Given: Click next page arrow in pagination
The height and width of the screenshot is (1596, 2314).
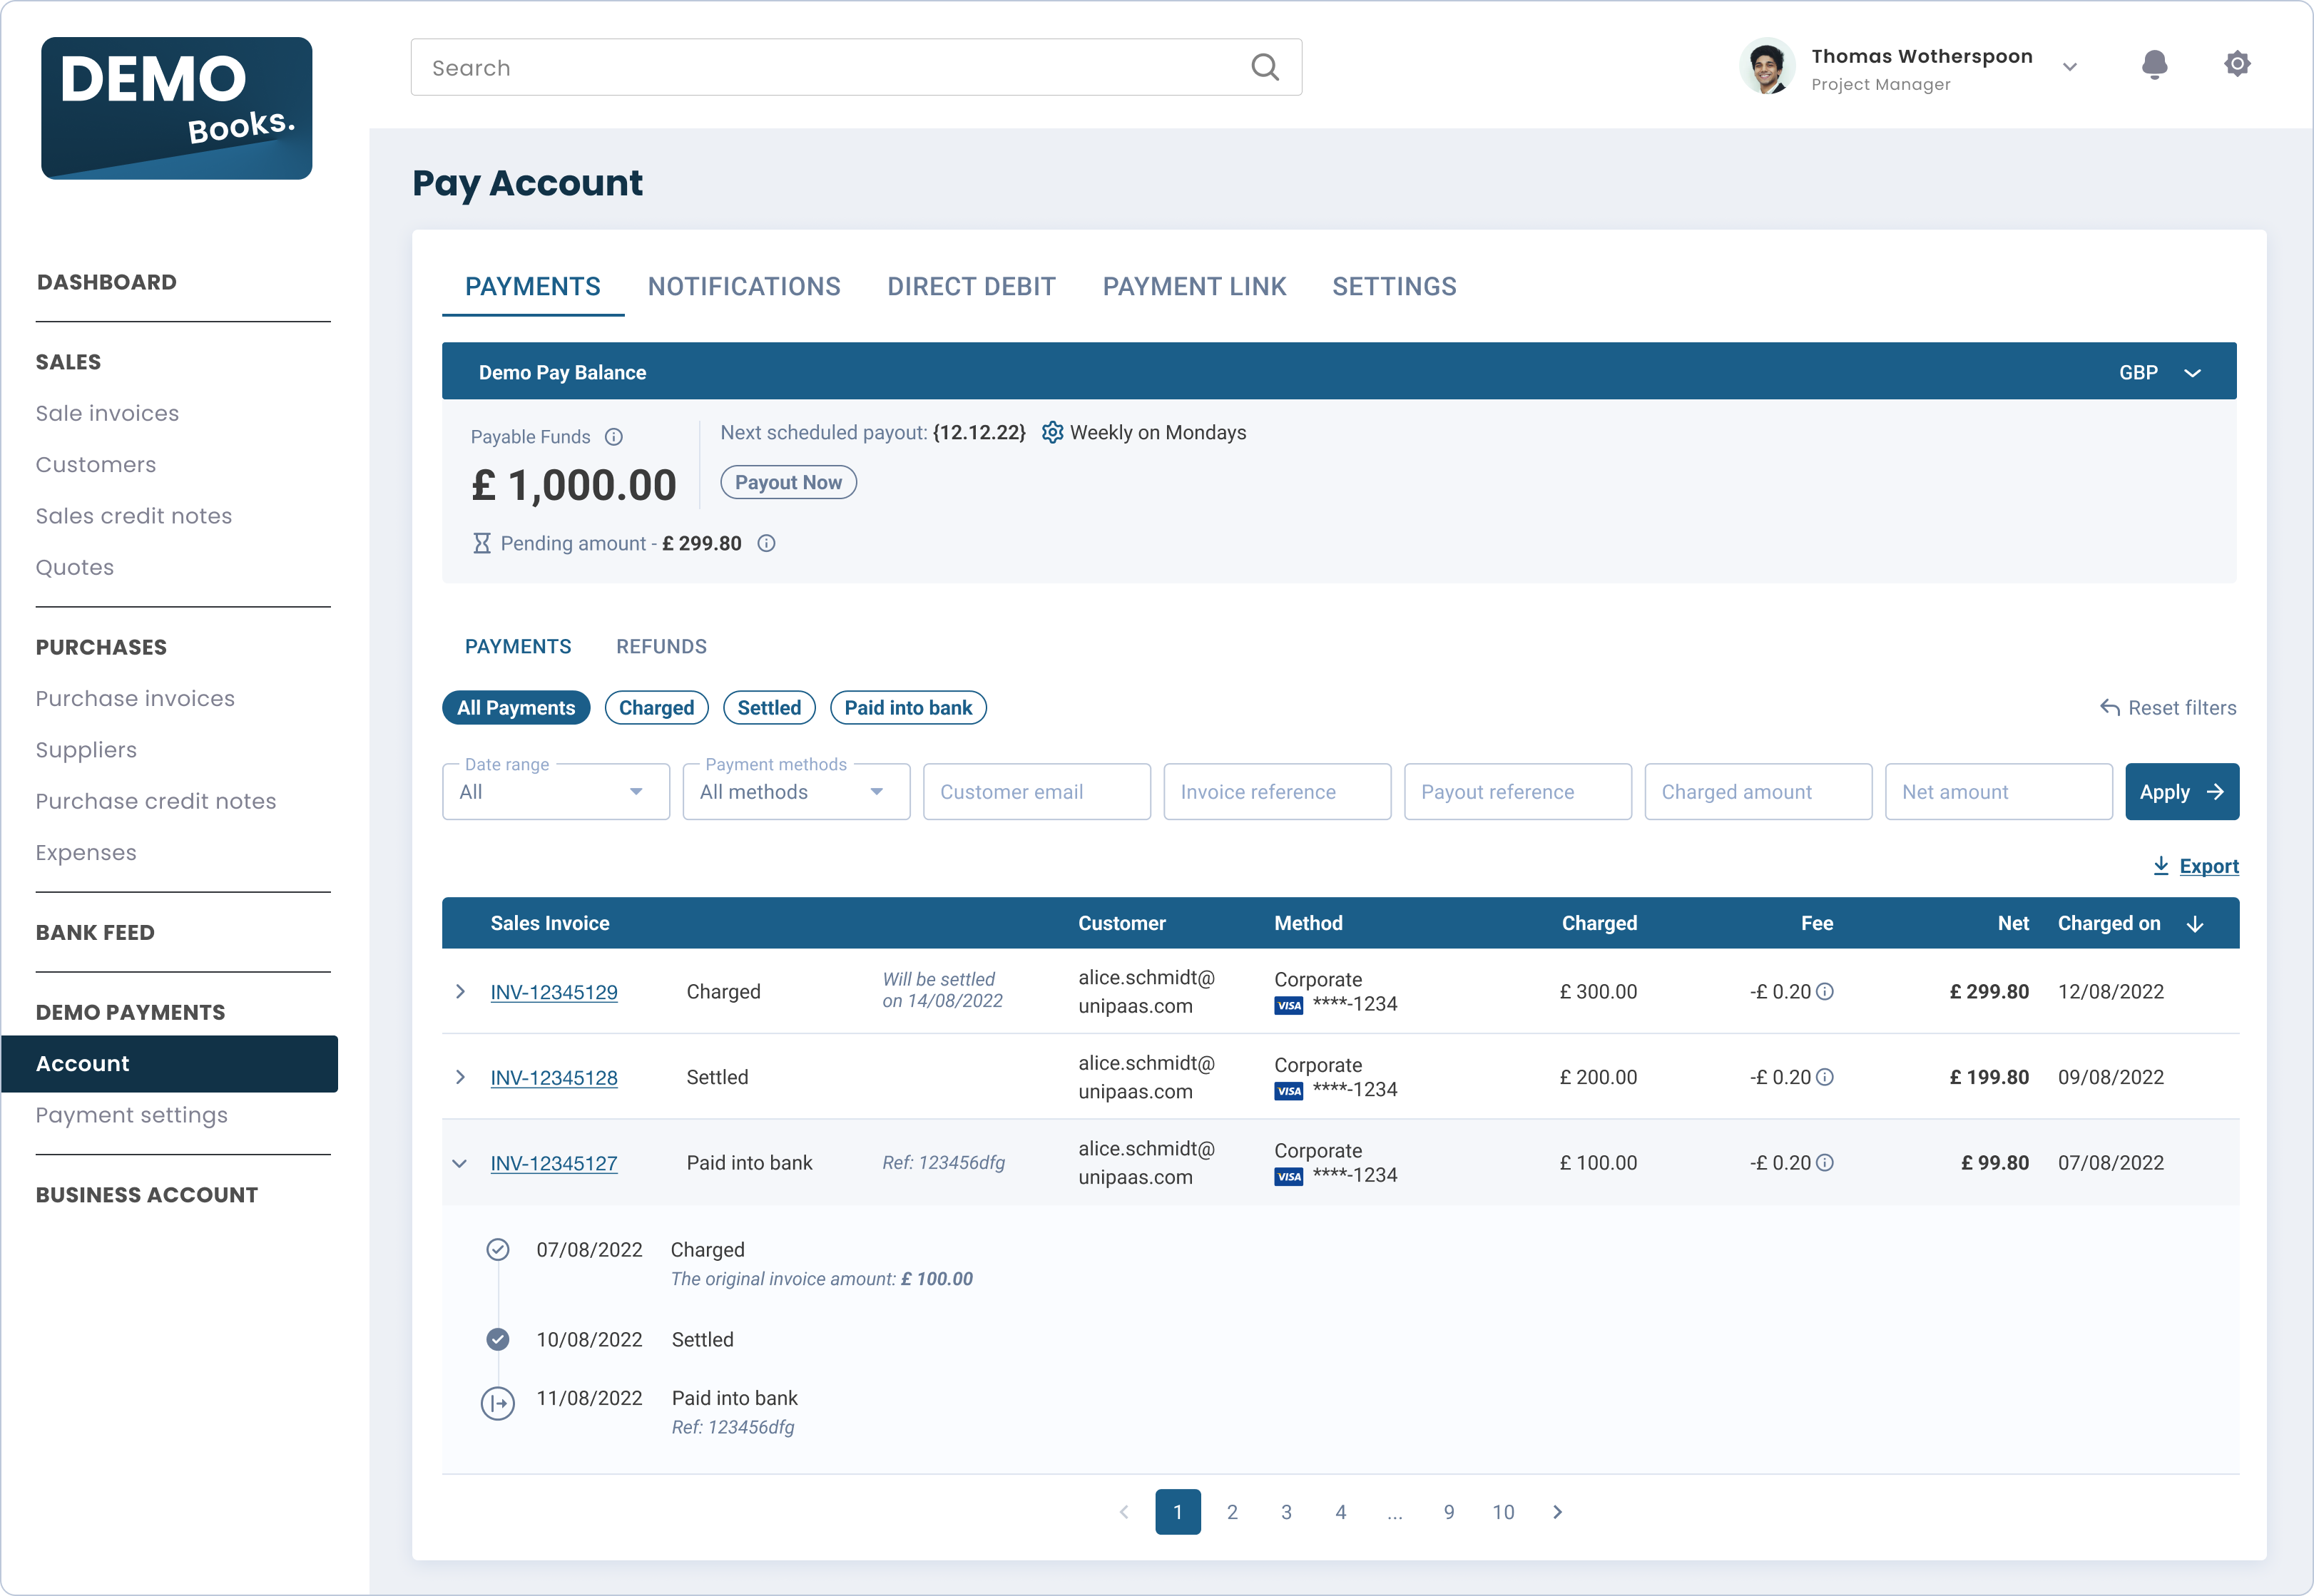Looking at the screenshot, I should click(x=1557, y=1512).
